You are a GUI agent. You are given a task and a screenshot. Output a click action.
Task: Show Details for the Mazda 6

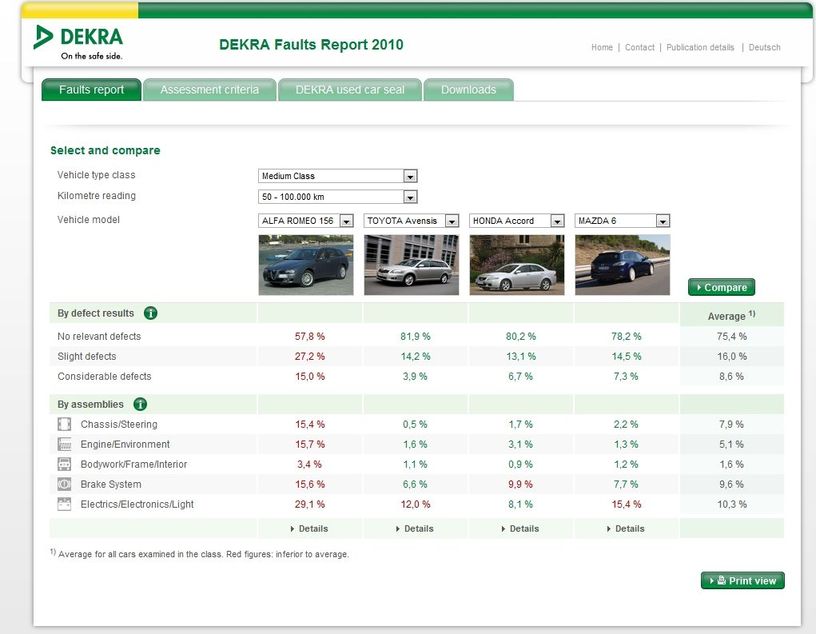point(626,528)
